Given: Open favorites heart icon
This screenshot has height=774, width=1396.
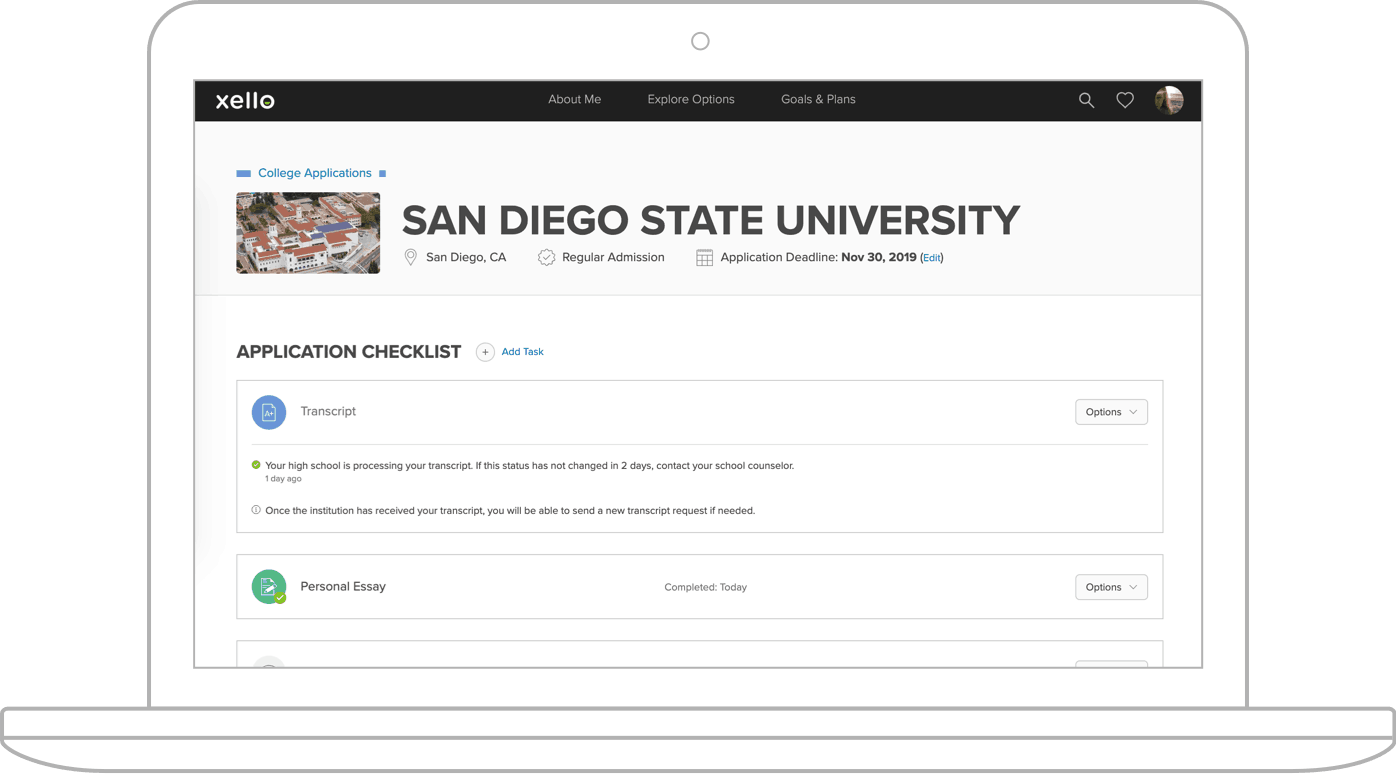Looking at the screenshot, I should coord(1125,100).
